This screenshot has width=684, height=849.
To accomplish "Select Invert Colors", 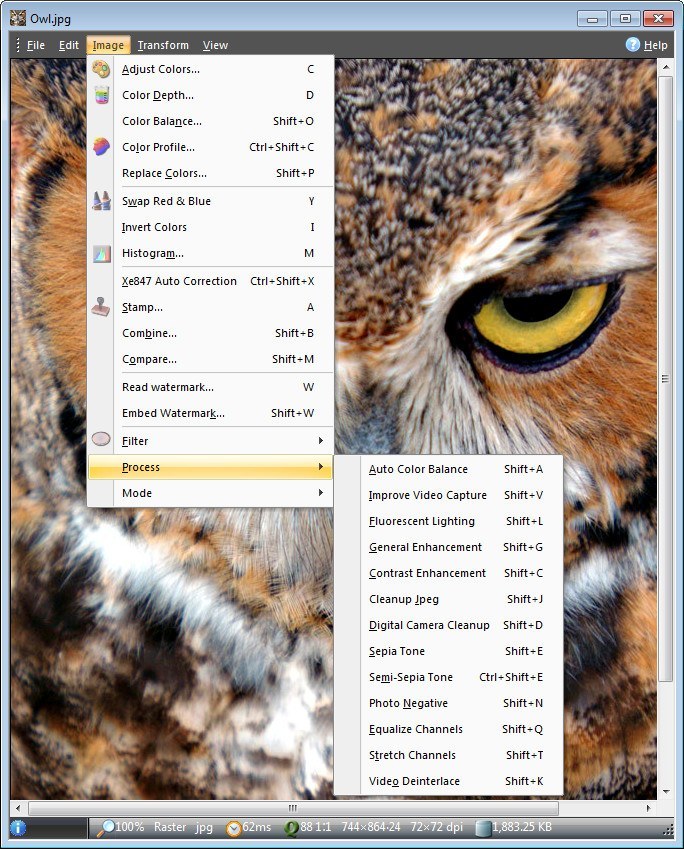I will tap(210, 227).
